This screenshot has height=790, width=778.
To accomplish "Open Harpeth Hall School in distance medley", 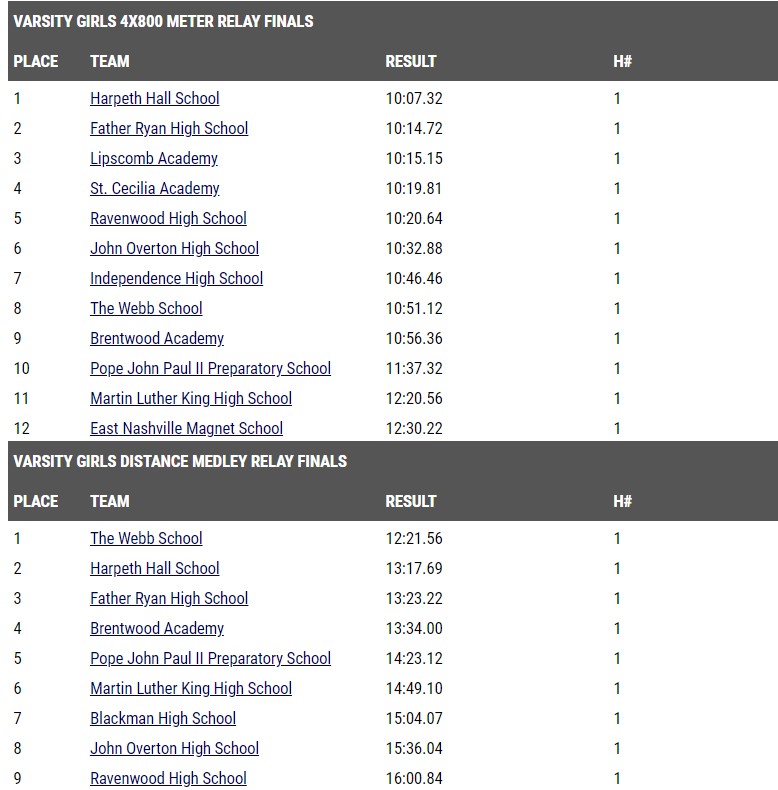I will click(x=155, y=568).
